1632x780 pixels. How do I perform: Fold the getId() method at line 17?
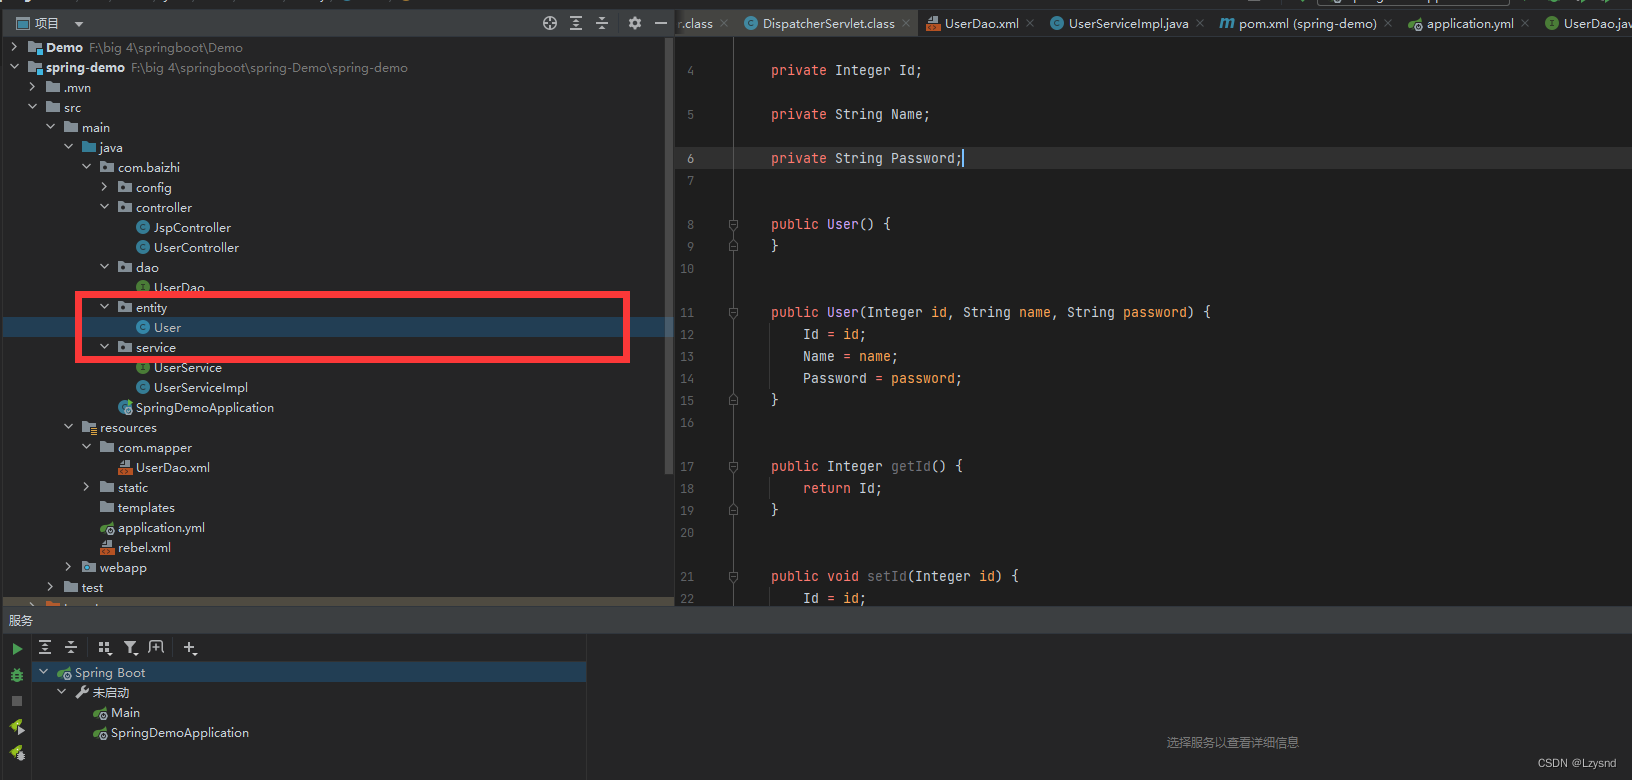click(x=733, y=466)
